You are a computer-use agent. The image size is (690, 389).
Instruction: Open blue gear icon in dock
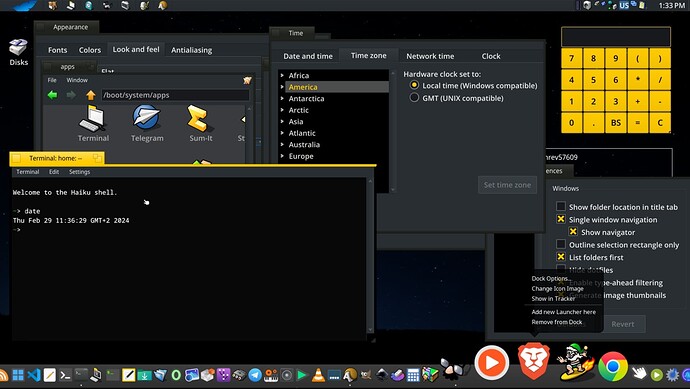coord(672,375)
